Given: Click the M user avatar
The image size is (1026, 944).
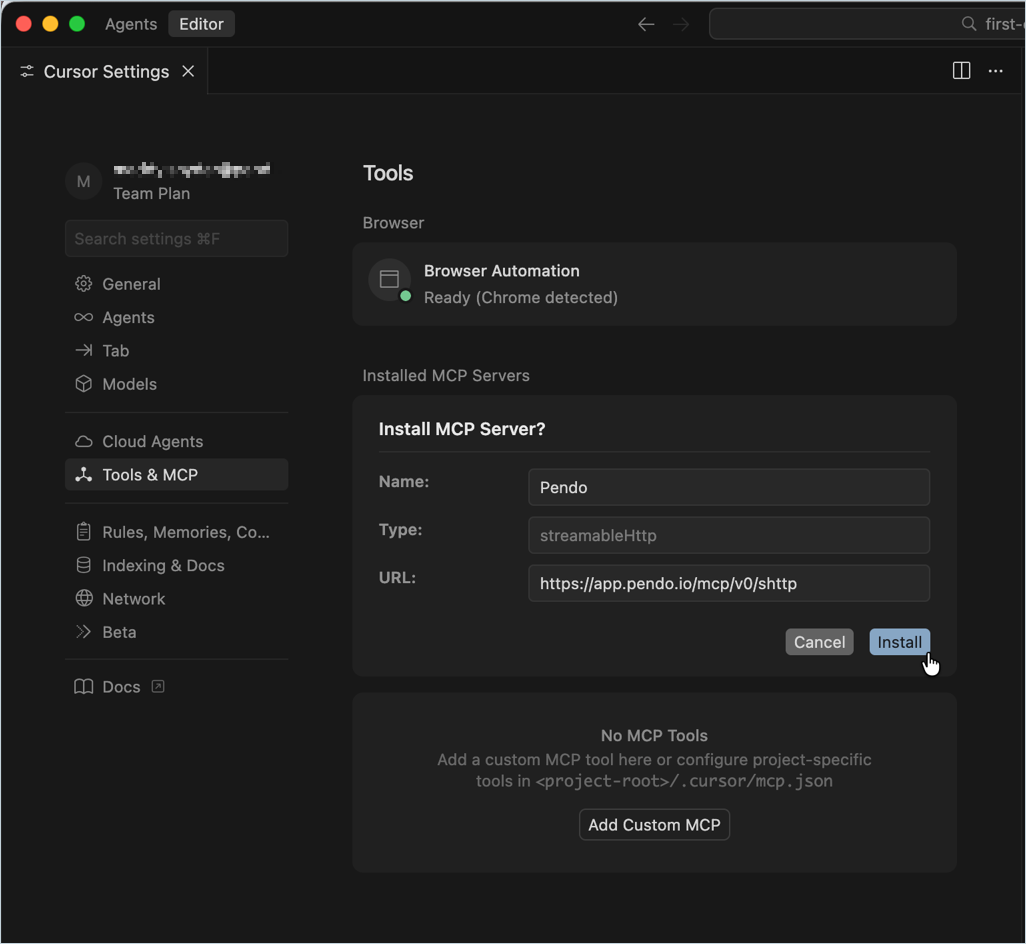Looking at the screenshot, I should (x=84, y=181).
